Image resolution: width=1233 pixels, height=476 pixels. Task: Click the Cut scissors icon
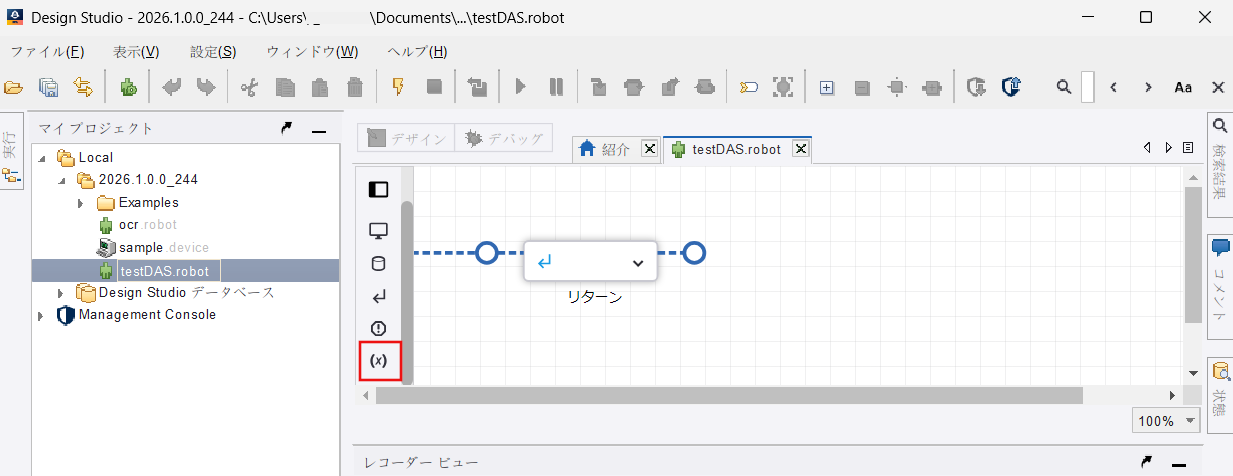[x=249, y=87]
